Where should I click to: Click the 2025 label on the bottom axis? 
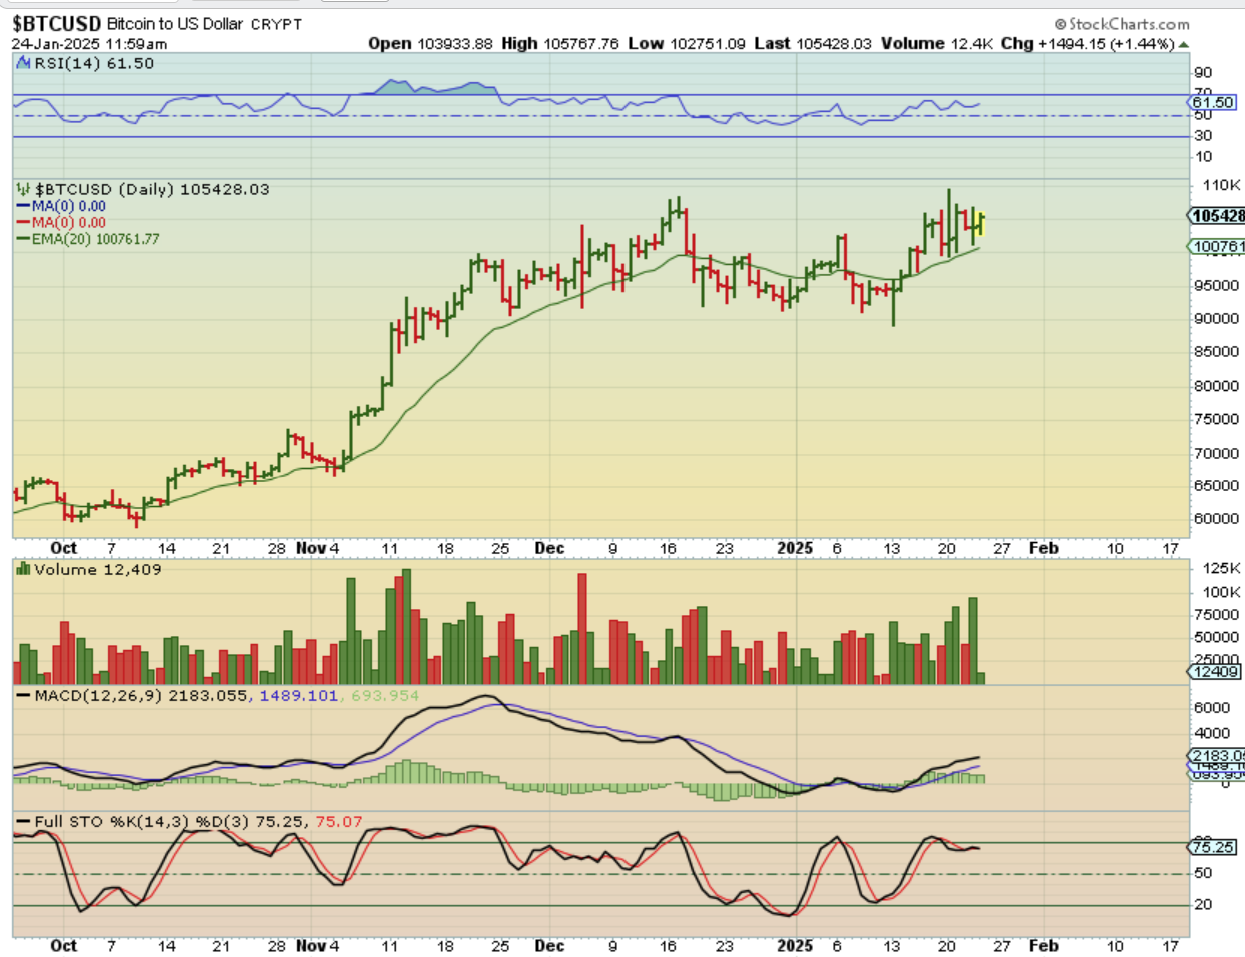point(795,945)
